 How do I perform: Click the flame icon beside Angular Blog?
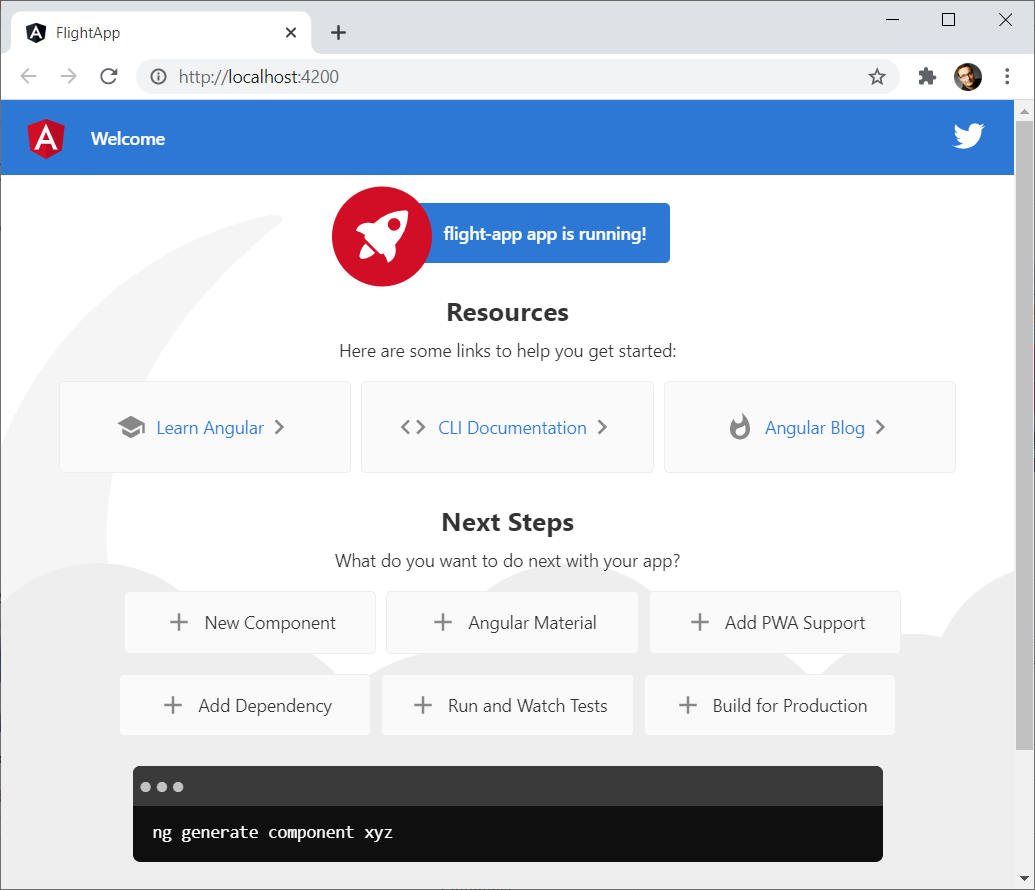tap(740, 427)
